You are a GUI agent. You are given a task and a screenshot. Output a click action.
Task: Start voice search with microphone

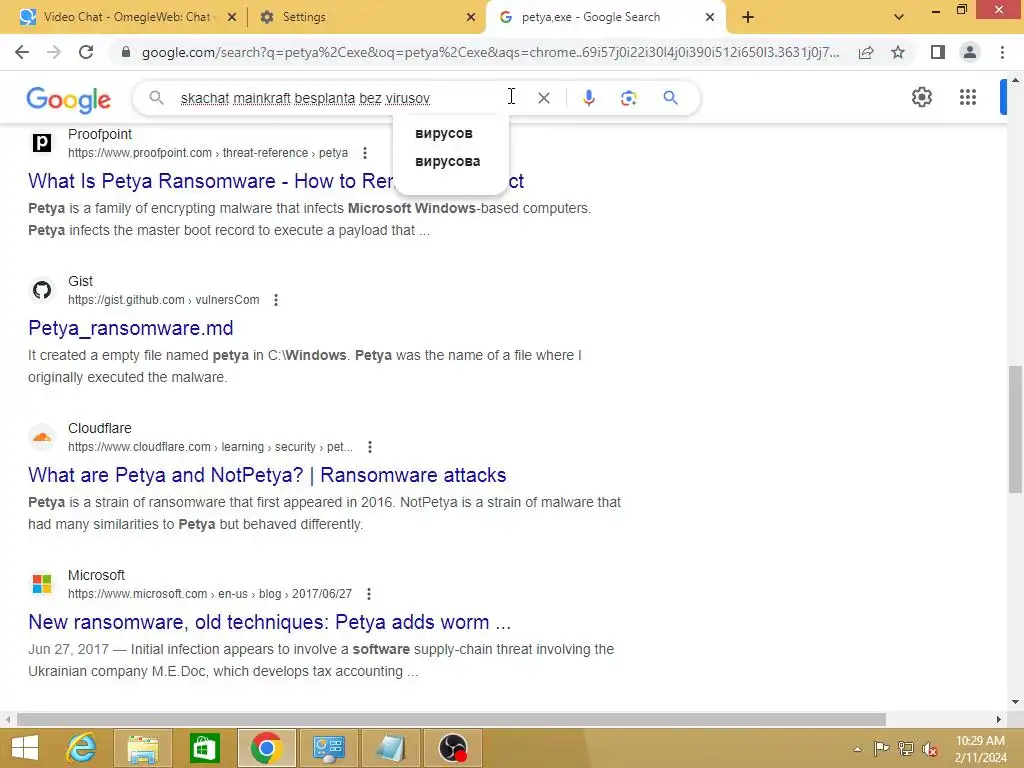(x=588, y=98)
